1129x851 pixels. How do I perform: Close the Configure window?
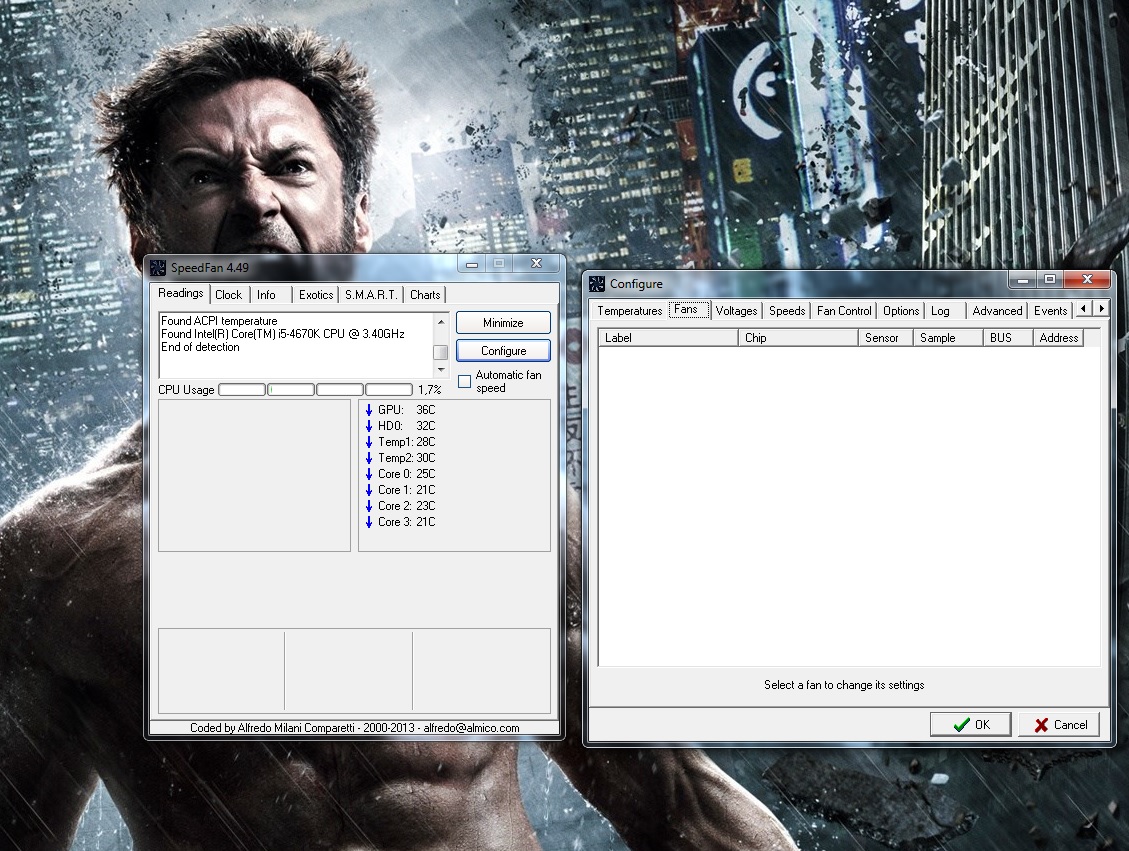1087,279
